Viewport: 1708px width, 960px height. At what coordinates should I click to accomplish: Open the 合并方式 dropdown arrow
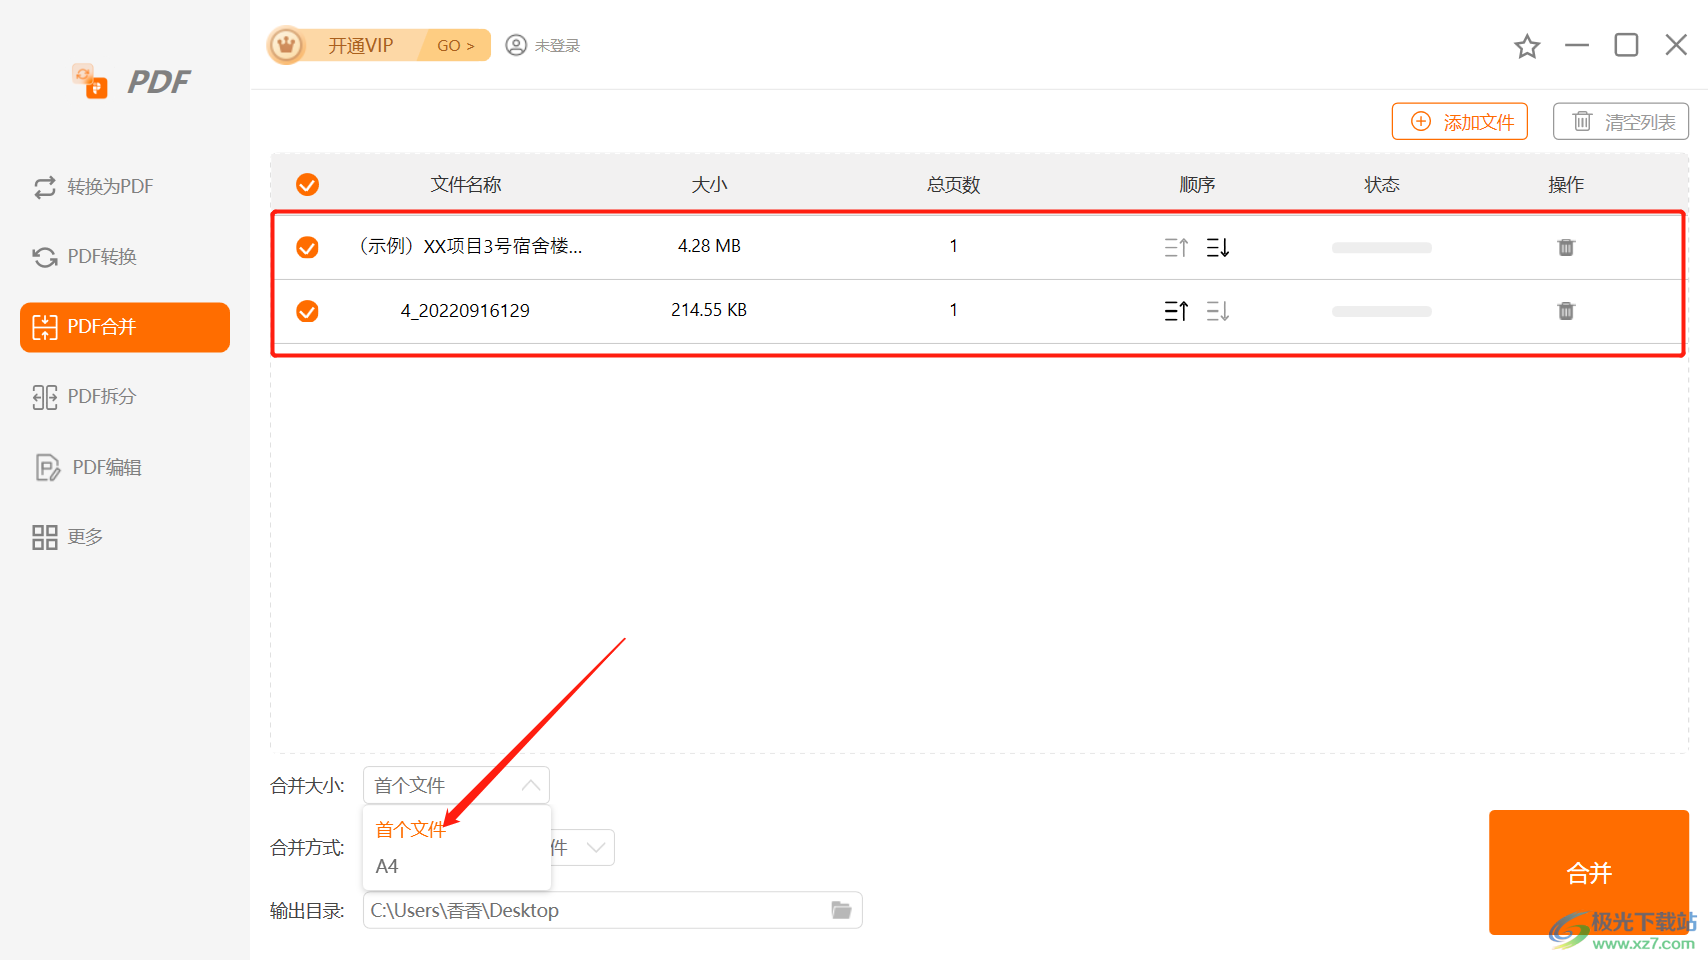[596, 848]
